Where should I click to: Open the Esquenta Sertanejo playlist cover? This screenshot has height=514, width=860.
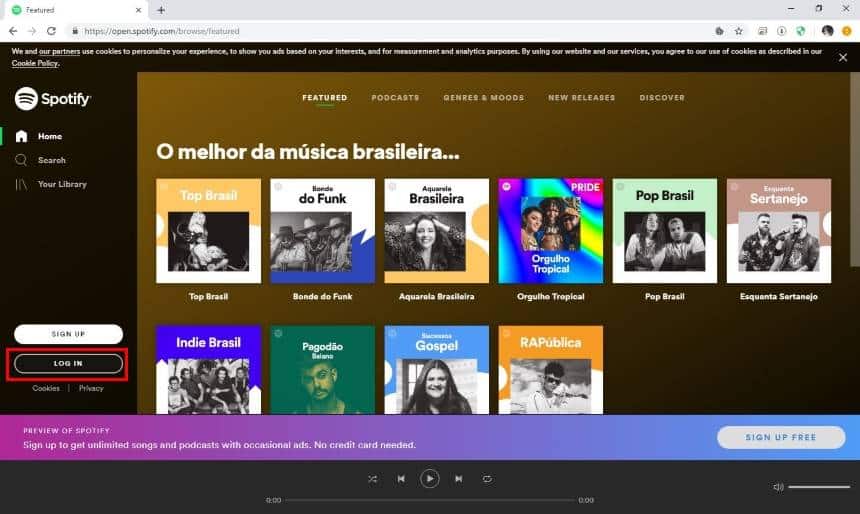pyautogui.click(x=779, y=231)
